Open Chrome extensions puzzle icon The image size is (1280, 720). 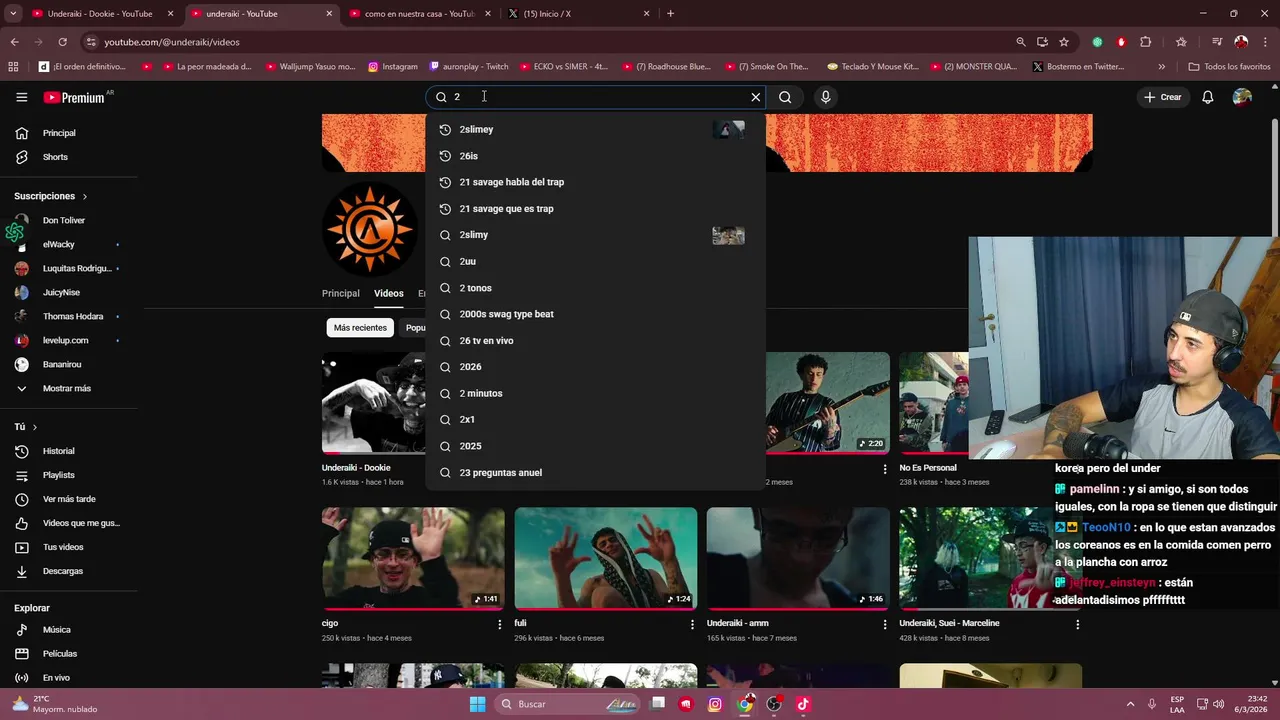click(x=1146, y=42)
